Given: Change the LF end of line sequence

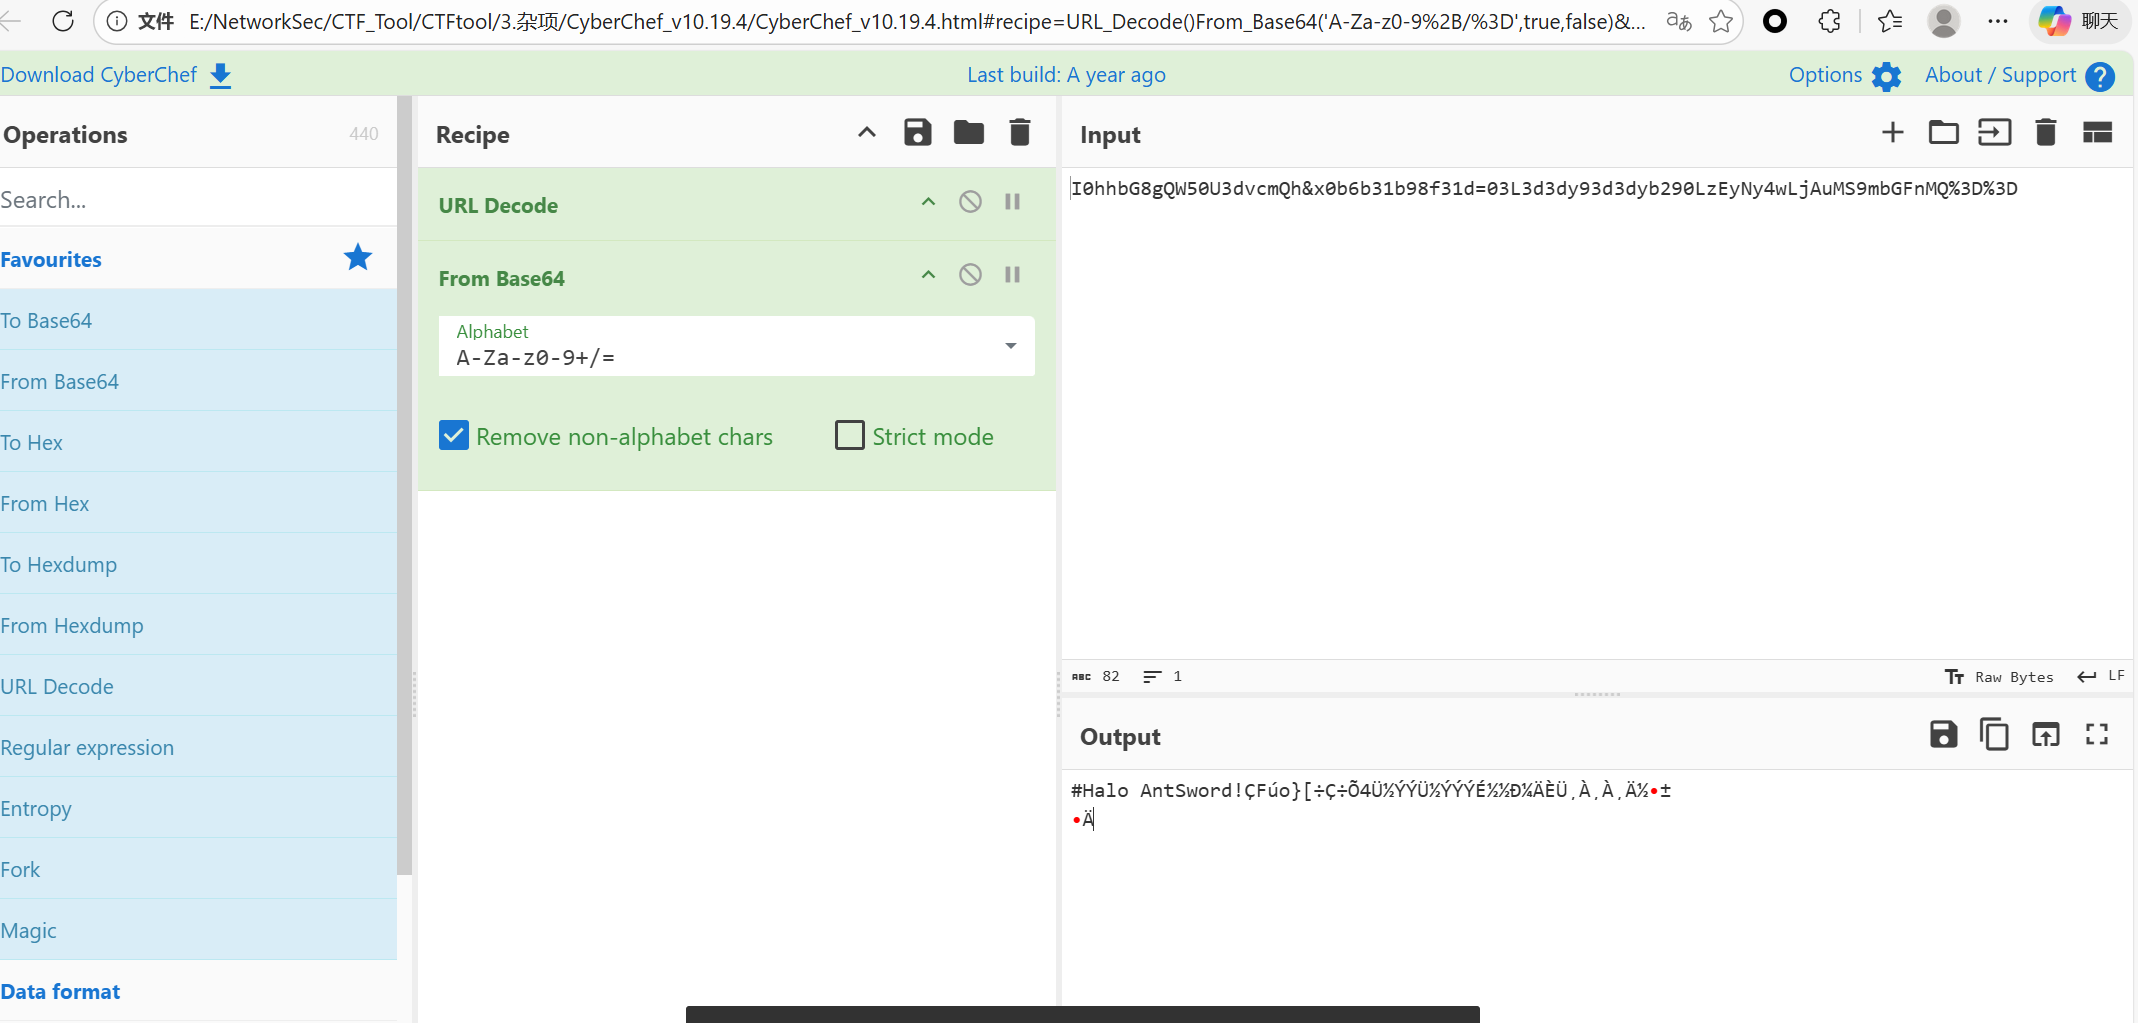Looking at the screenshot, I should click(x=2101, y=677).
